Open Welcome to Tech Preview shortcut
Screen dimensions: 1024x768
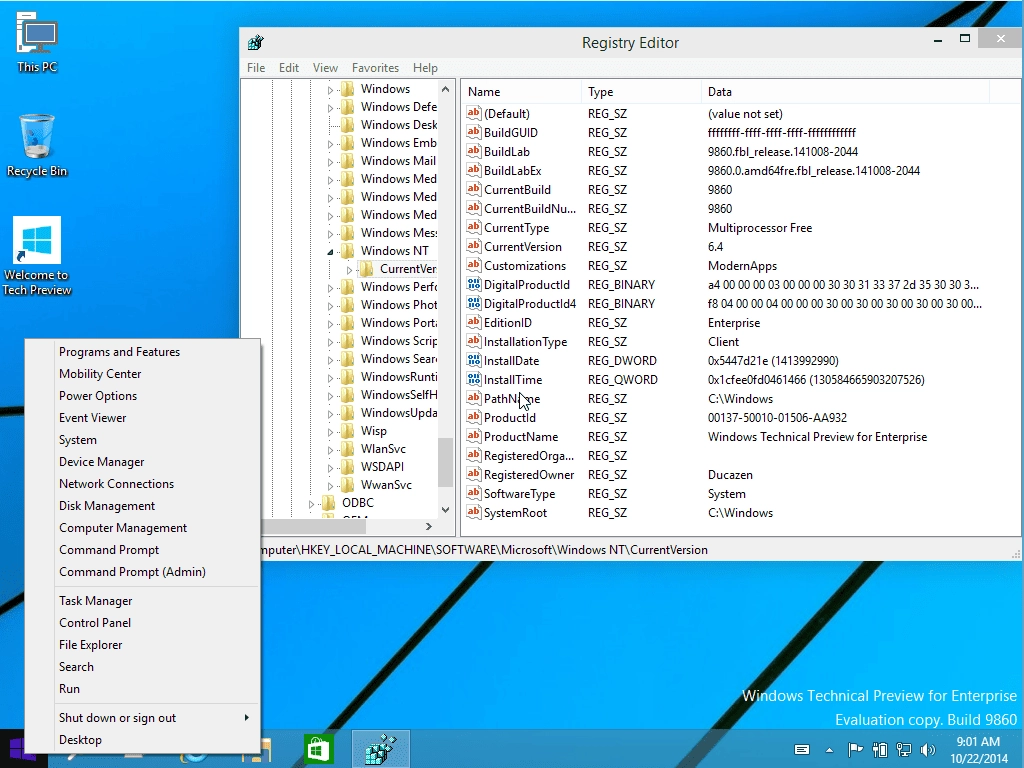tap(37, 255)
